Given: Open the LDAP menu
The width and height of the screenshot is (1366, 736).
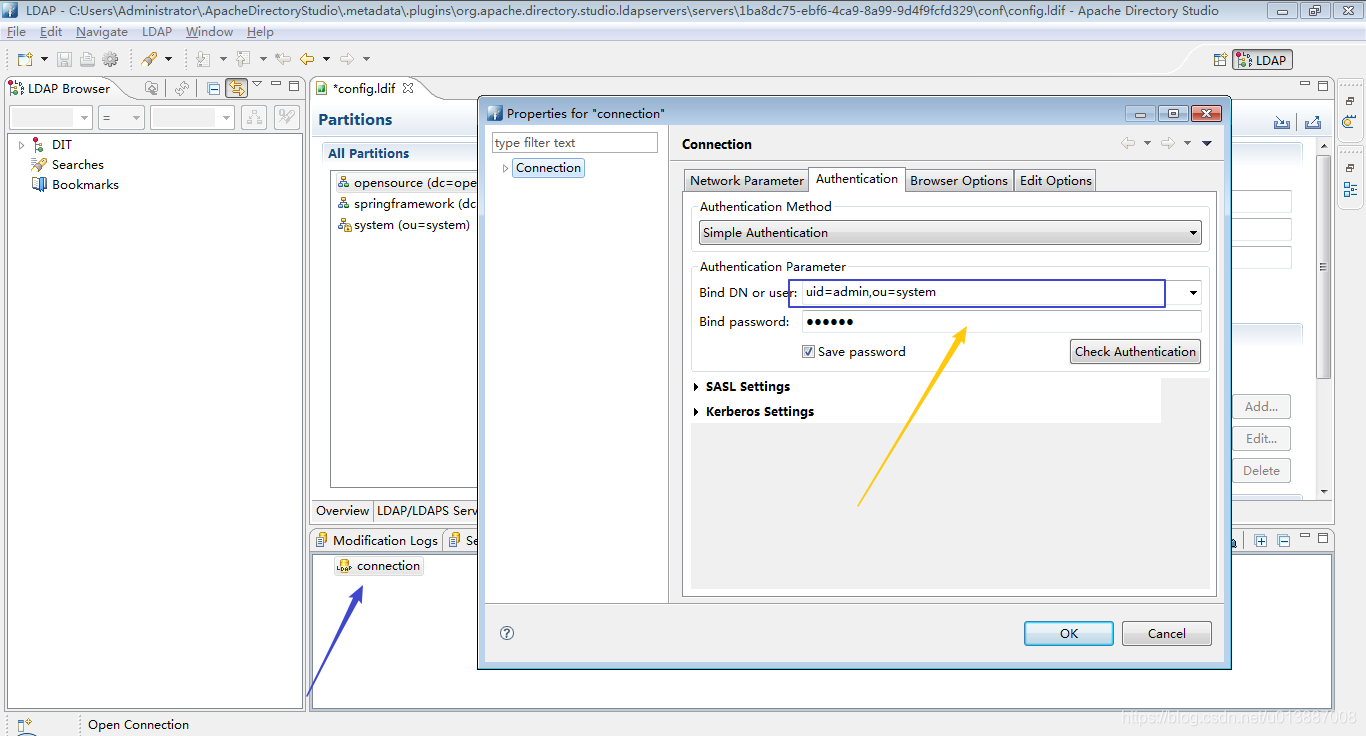Looking at the screenshot, I should pyautogui.click(x=157, y=32).
